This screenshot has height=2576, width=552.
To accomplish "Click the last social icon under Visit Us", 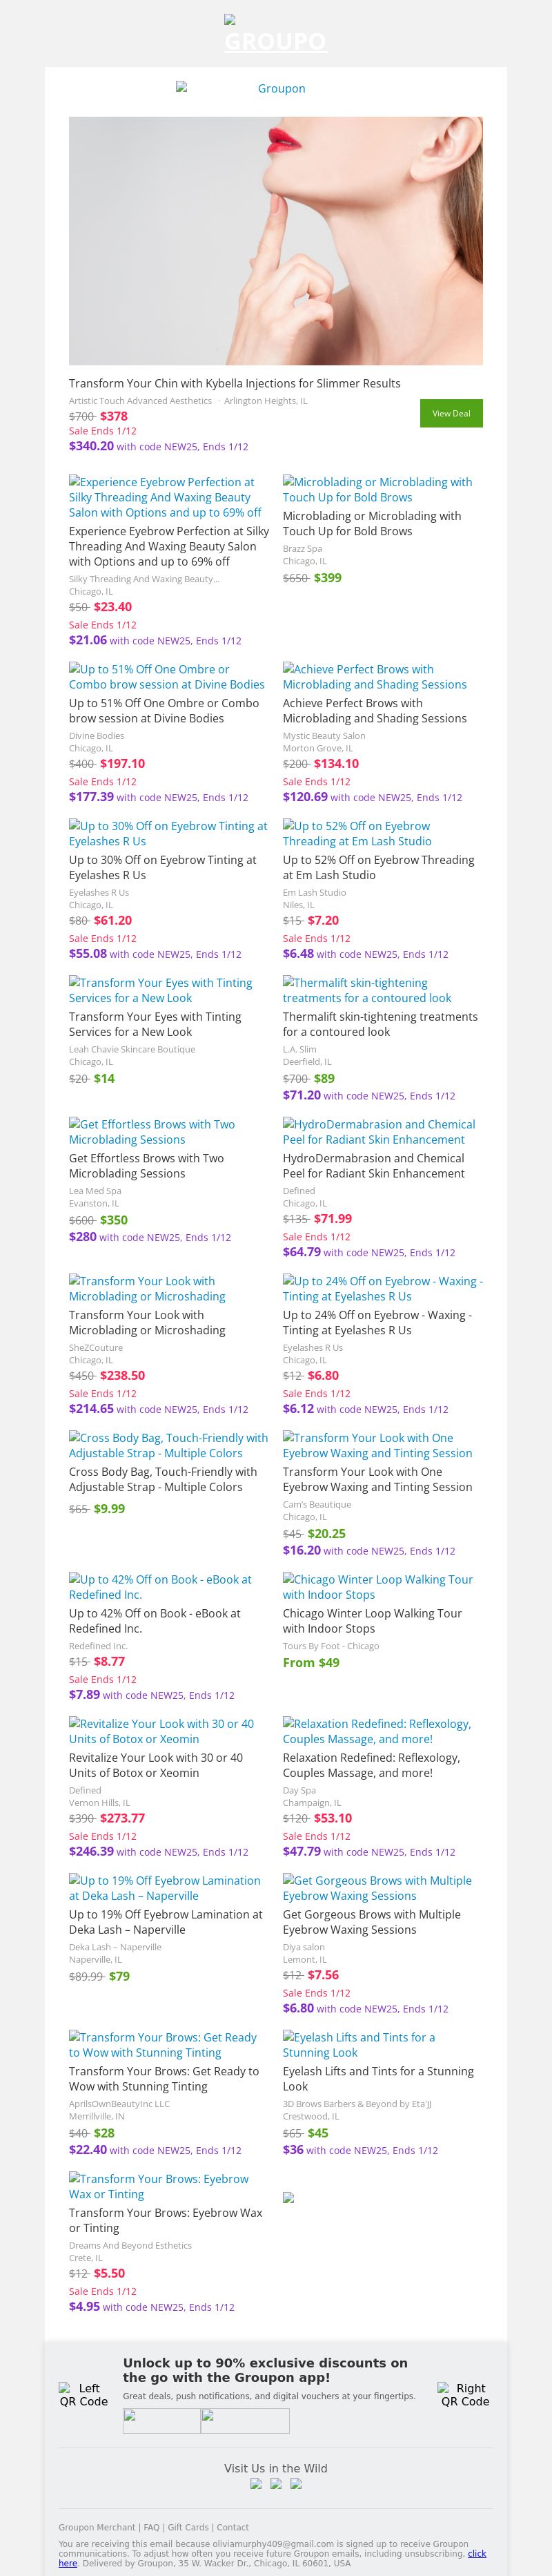I will click(296, 2484).
